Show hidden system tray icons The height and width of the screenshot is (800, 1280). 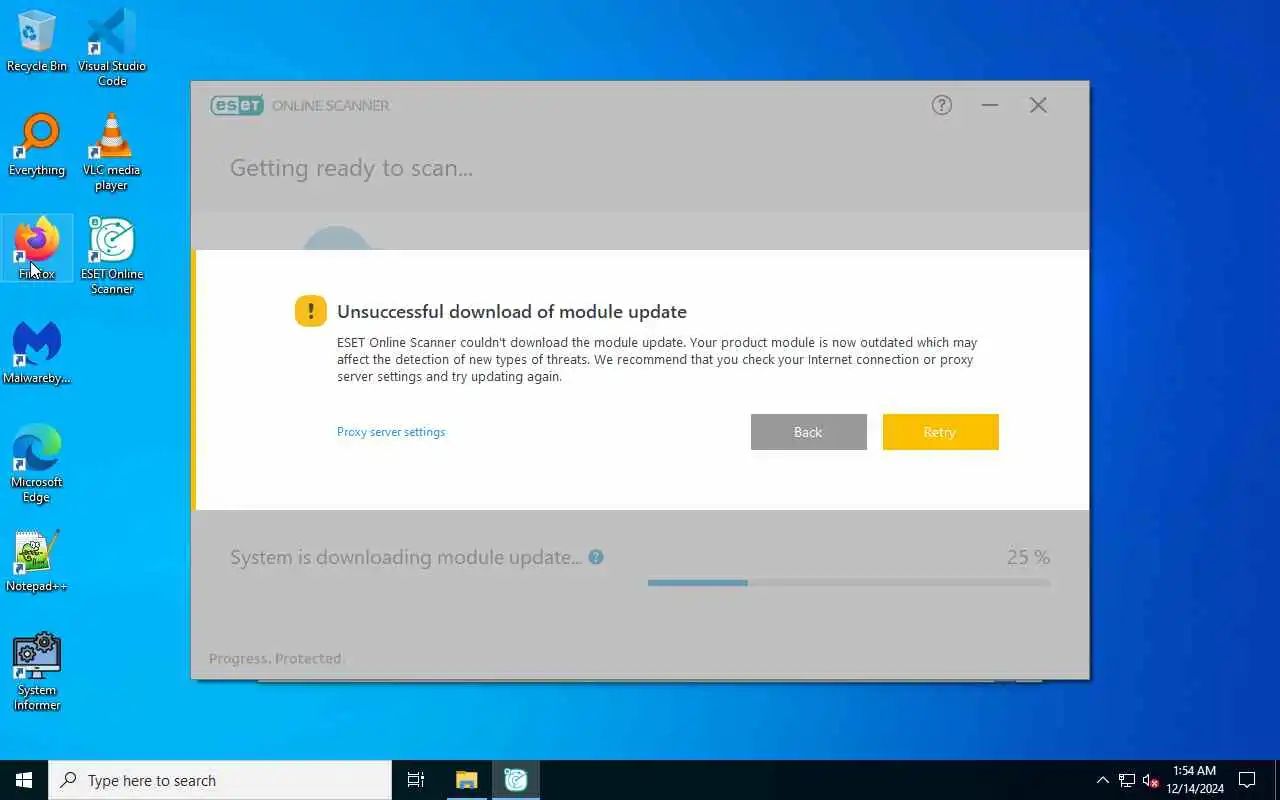pos(1102,780)
